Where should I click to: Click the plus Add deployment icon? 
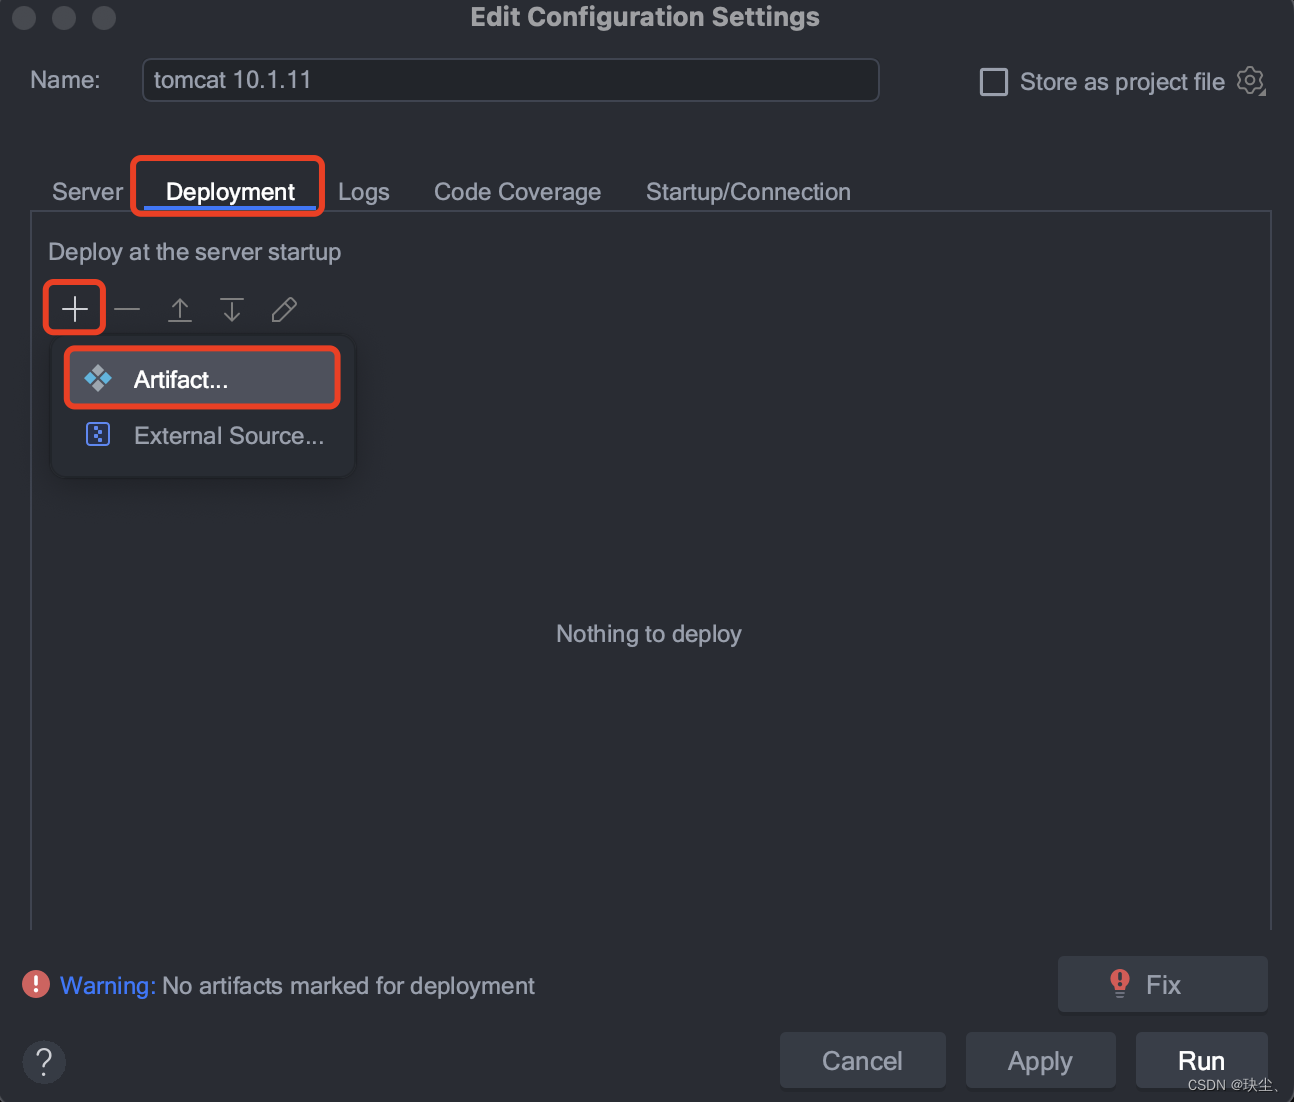pos(75,309)
